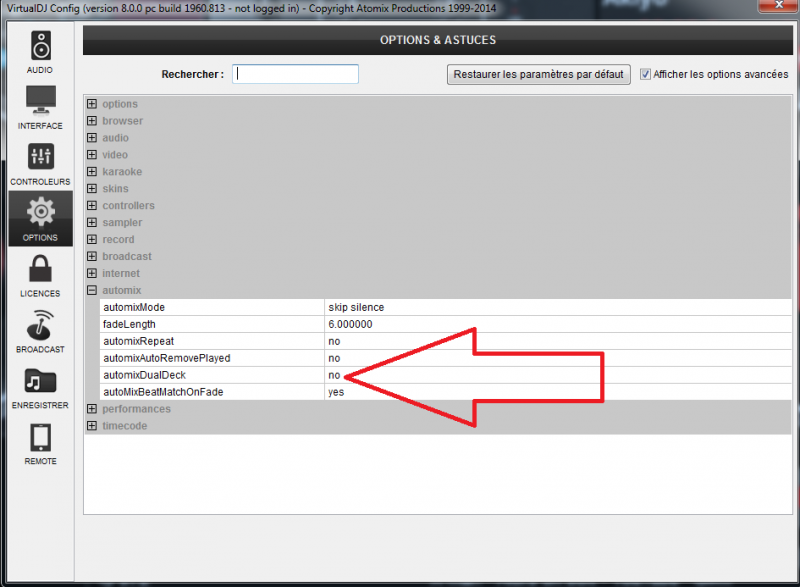Select the automixMode setting row
800x587 pixels.
[x=446, y=307]
